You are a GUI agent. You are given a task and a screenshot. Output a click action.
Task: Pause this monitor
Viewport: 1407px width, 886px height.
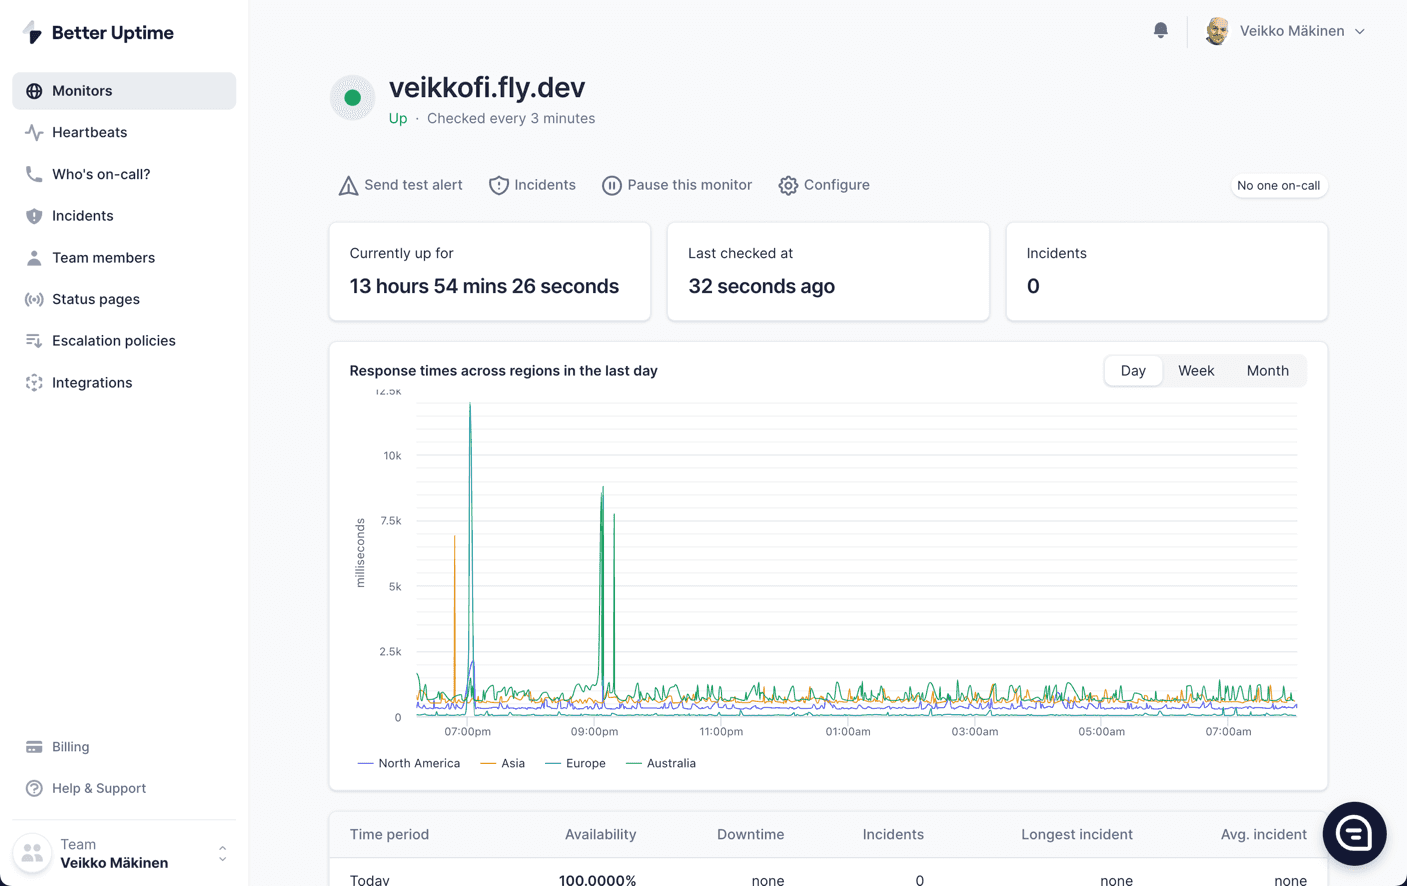coord(677,185)
